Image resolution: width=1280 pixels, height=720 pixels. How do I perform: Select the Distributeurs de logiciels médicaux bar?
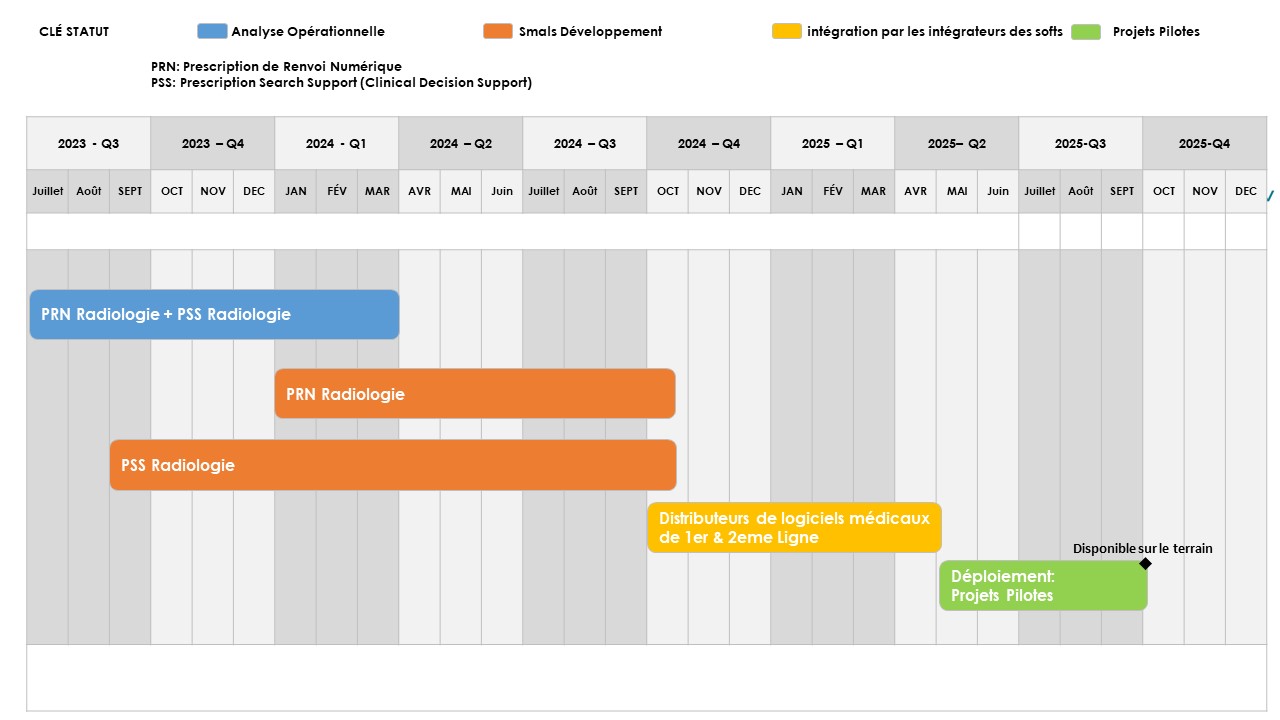click(794, 527)
